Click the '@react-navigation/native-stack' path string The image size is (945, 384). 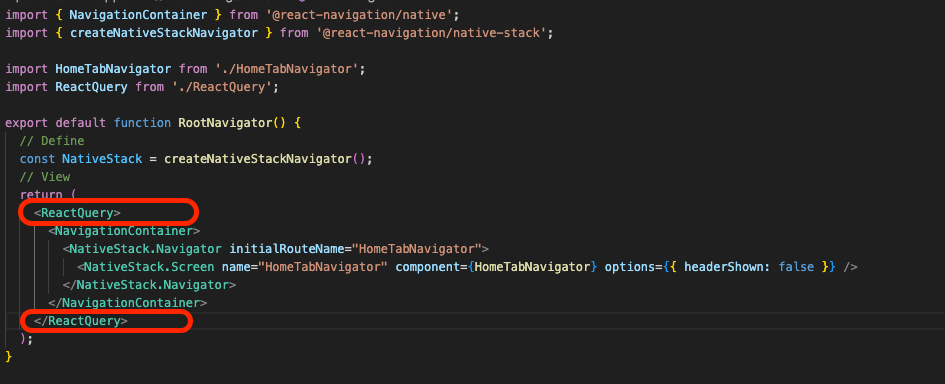pyautogui.click(x=431, y=33)
